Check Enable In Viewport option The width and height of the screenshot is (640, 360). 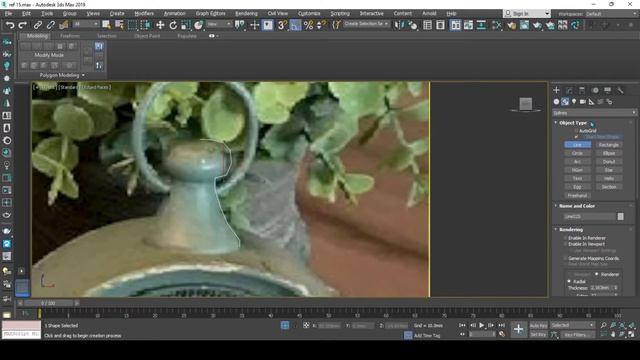click(565, 244)
